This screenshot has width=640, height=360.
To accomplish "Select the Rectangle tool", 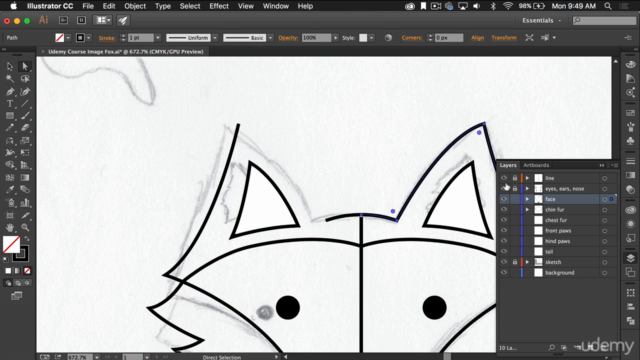I will coord(10,116).
